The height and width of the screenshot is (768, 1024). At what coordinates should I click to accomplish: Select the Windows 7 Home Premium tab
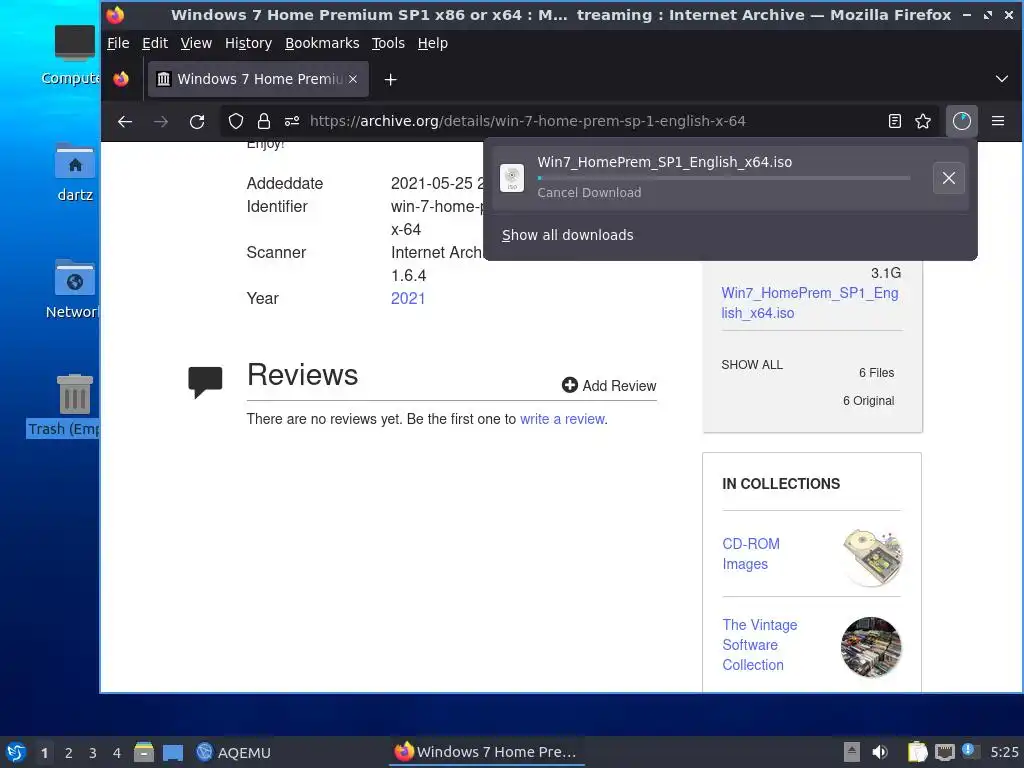click(x=259, y=79)
